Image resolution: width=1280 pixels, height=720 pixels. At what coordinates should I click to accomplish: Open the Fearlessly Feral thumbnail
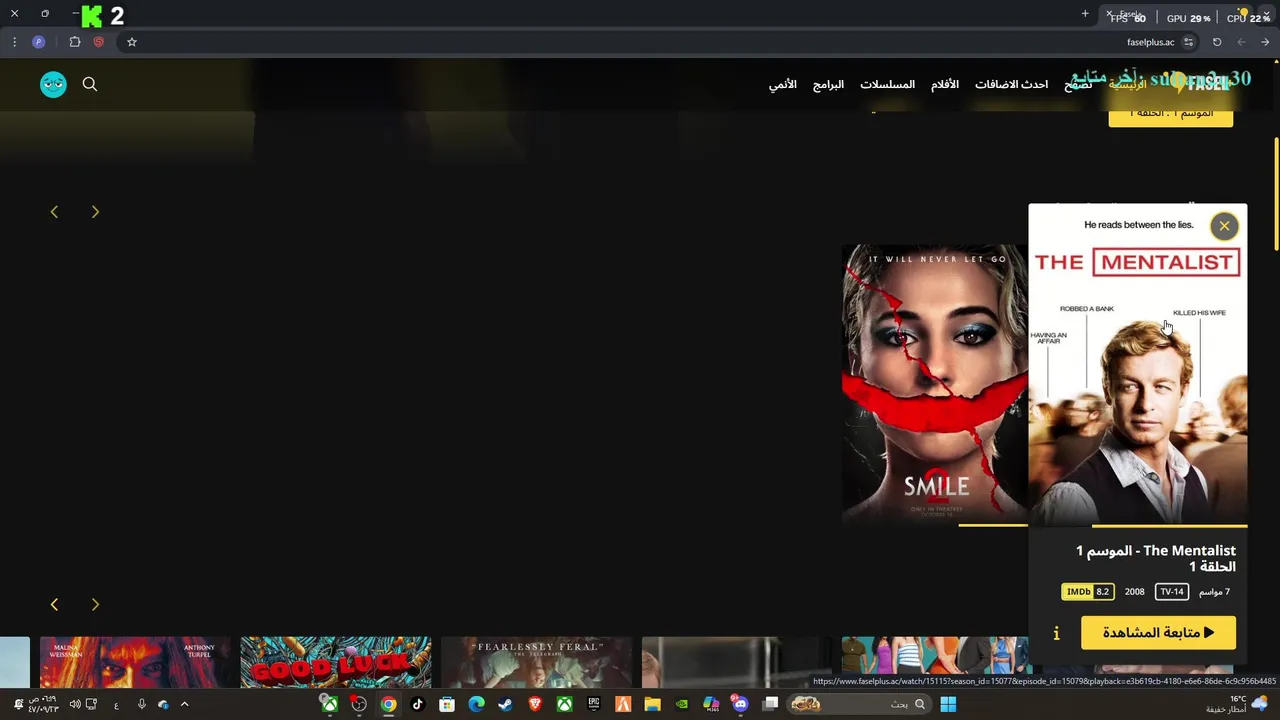537,662
